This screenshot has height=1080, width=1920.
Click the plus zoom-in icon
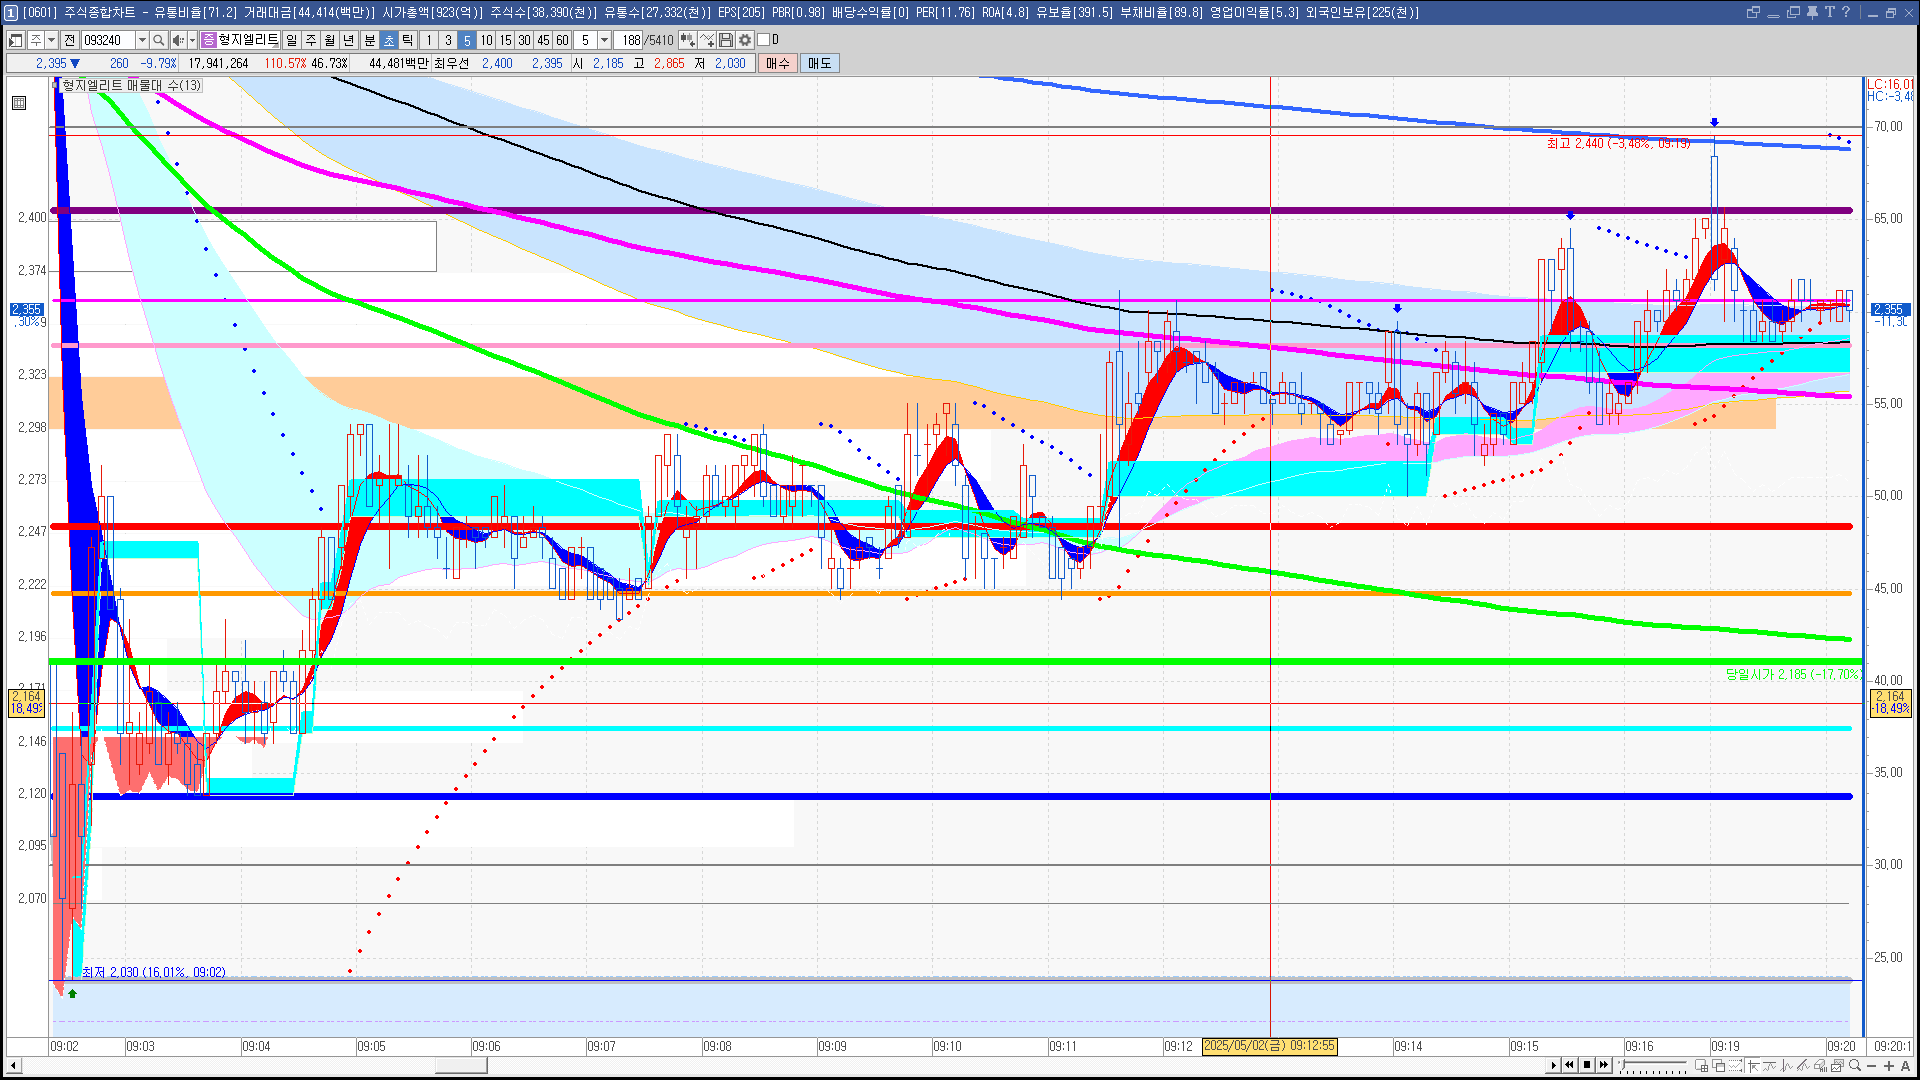coord(1889,1065)
